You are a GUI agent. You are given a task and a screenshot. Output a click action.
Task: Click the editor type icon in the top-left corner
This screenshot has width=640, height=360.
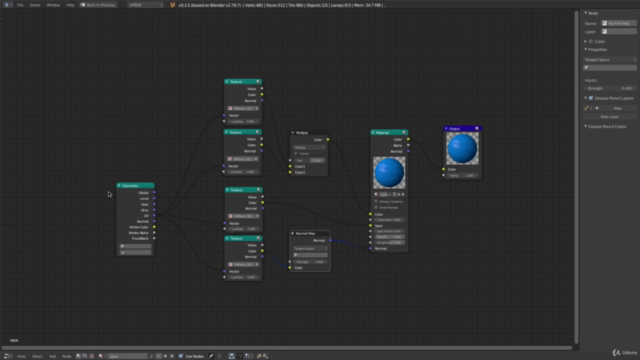click(7, 5)
